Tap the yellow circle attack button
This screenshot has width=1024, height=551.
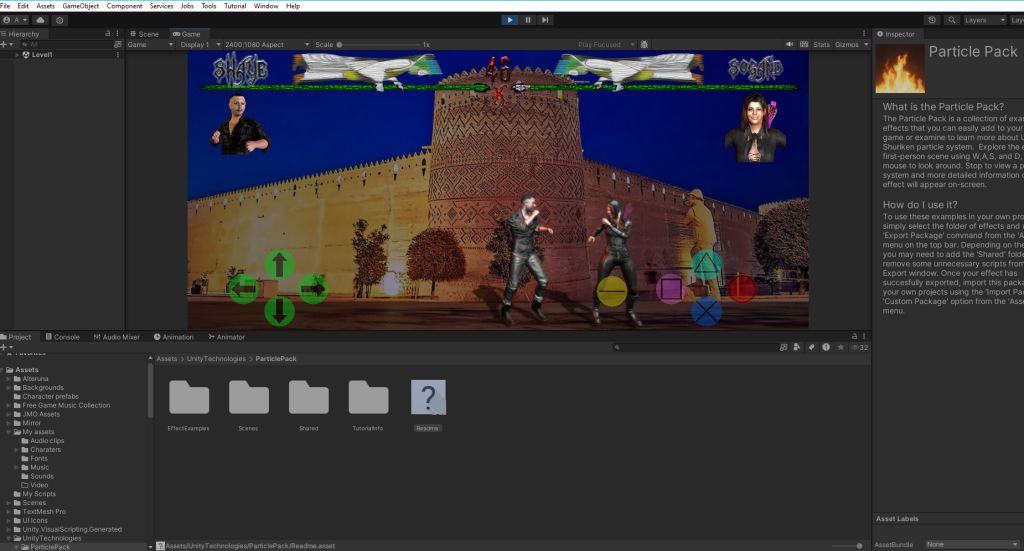click(x=612, y=291)
